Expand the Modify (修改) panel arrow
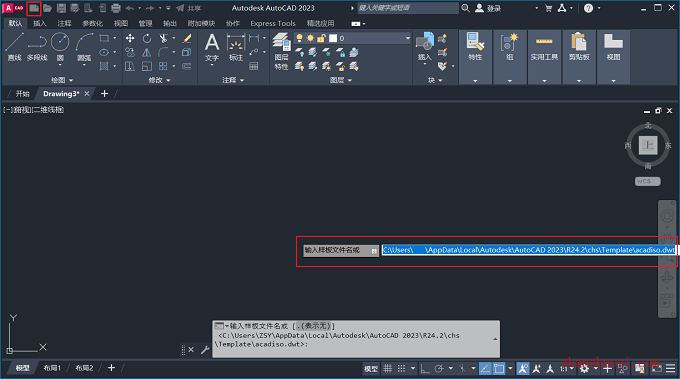 click(168, 80)
